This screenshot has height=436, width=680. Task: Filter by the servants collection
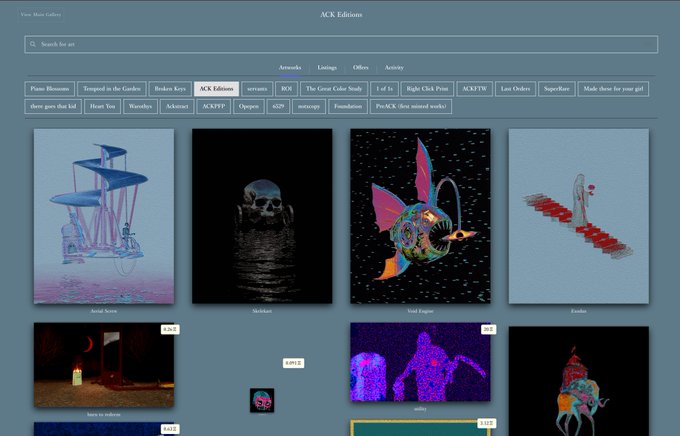click(x=257, y=89)
